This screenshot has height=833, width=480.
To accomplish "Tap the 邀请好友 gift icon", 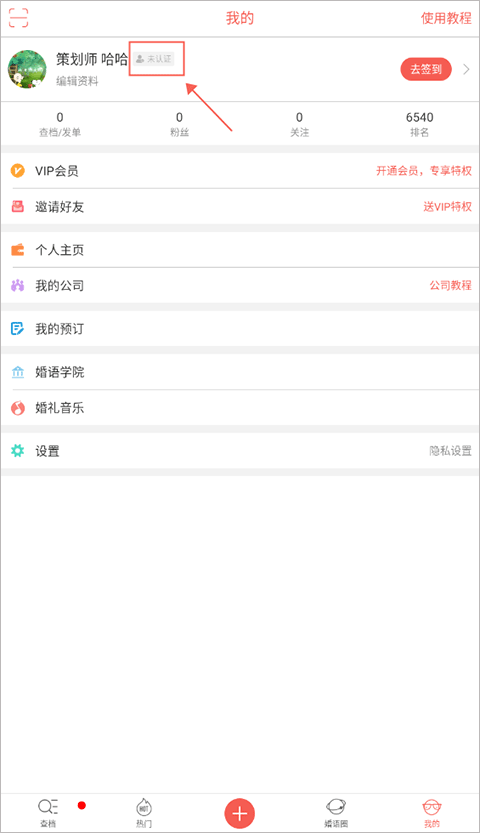I will click(18, 207).
